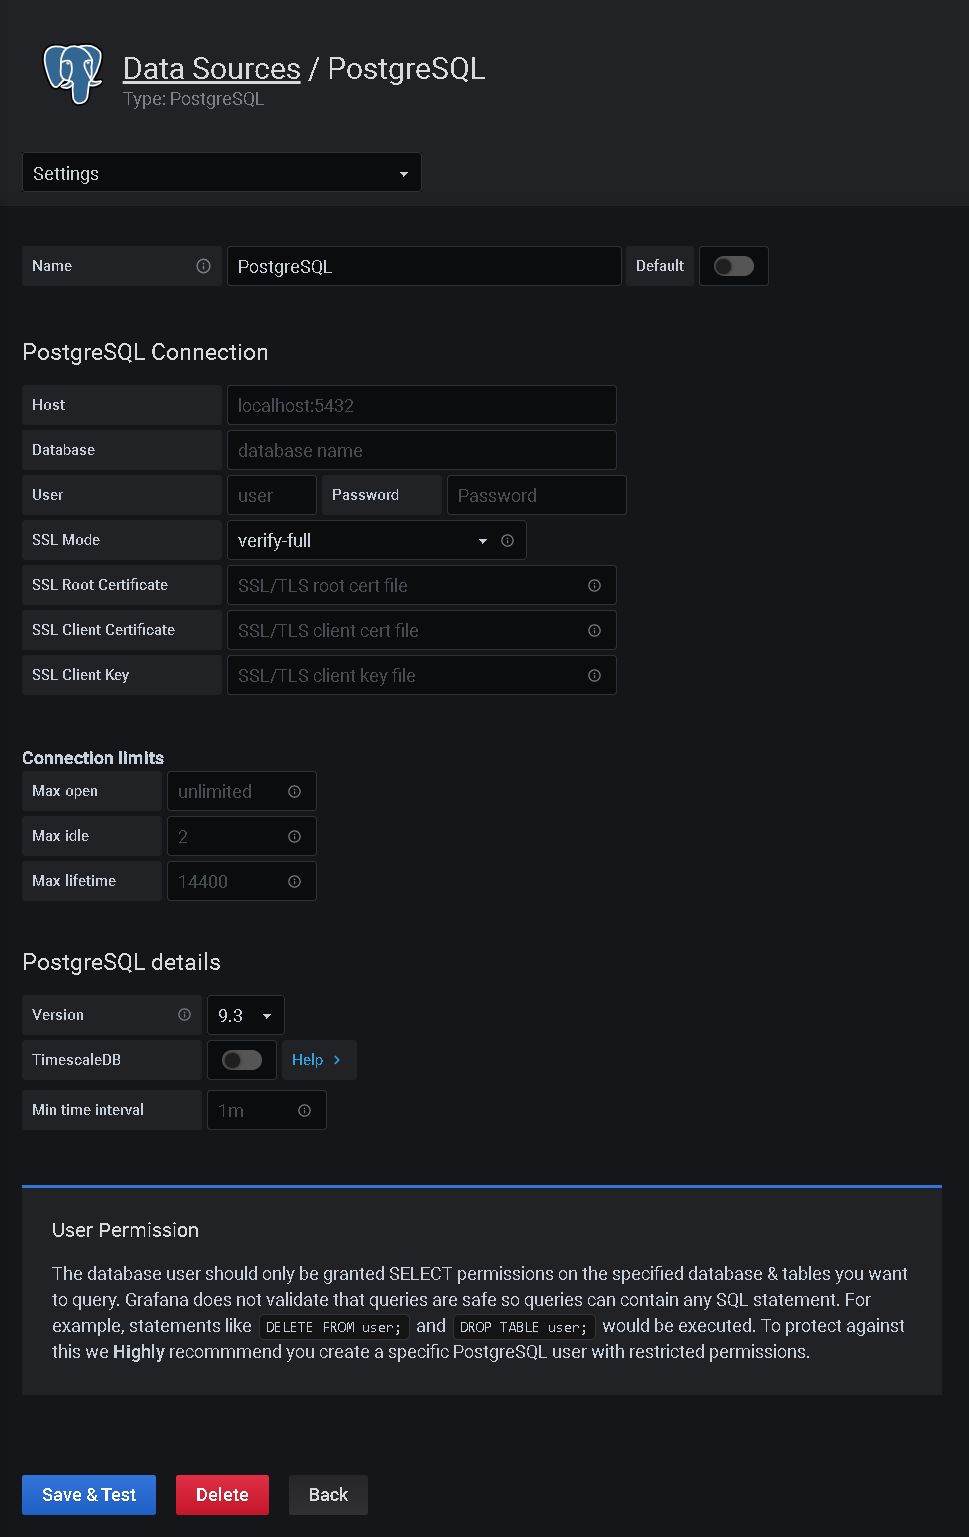Viewport: 969px width, 1537px height.
Task: Click the info icon in SSL Client Certificate field
Action: [x=594, y=630]
